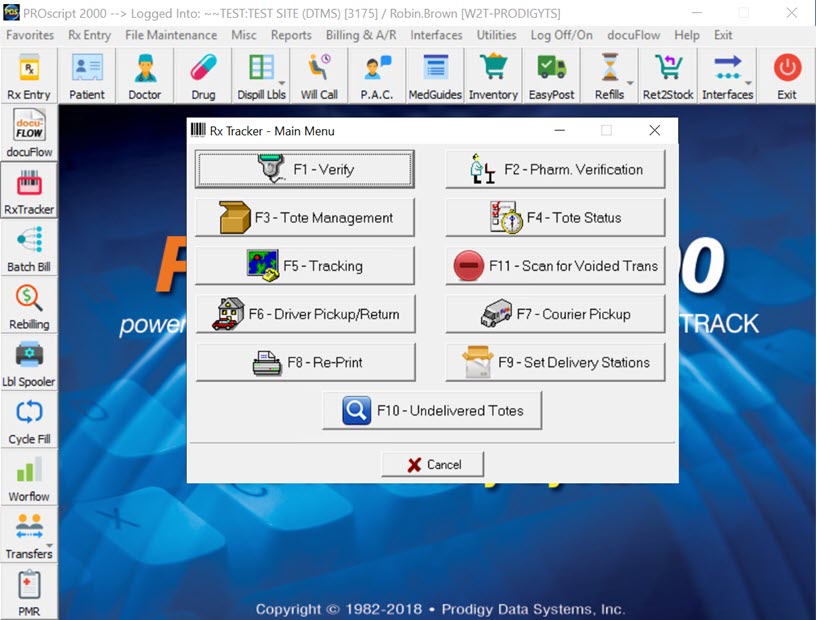Open MedGuides from the toolbar
Screen dimensions: 817x620
pyautogui.click(x=435, y=77)
